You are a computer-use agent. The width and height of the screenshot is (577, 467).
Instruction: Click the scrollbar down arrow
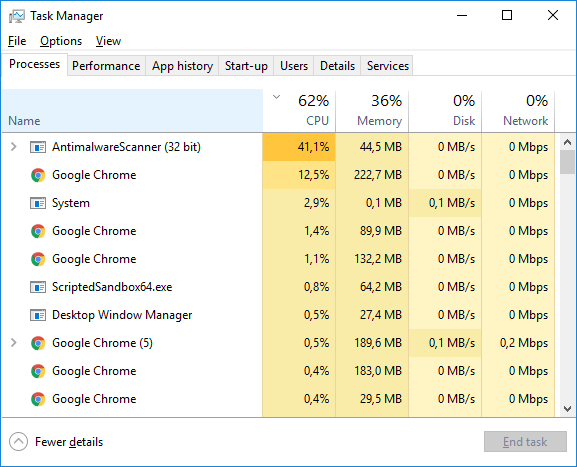tap(567, 409)
